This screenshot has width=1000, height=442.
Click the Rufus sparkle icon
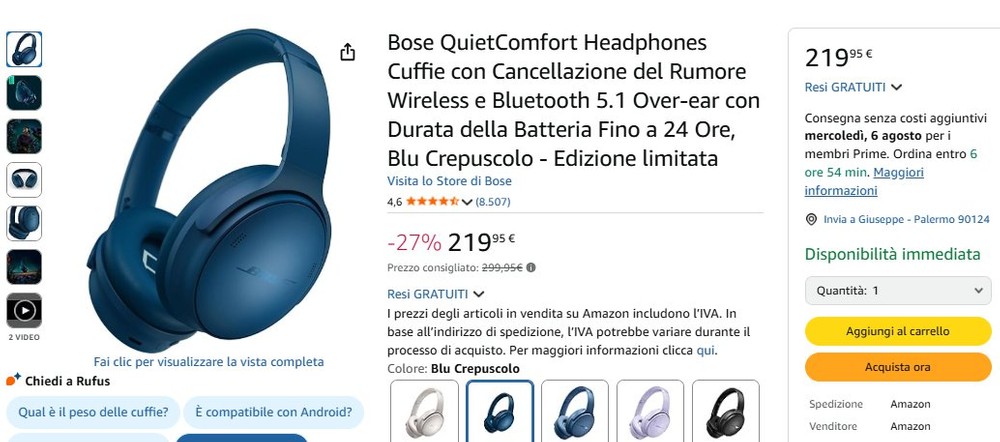(x=13, y=379)
